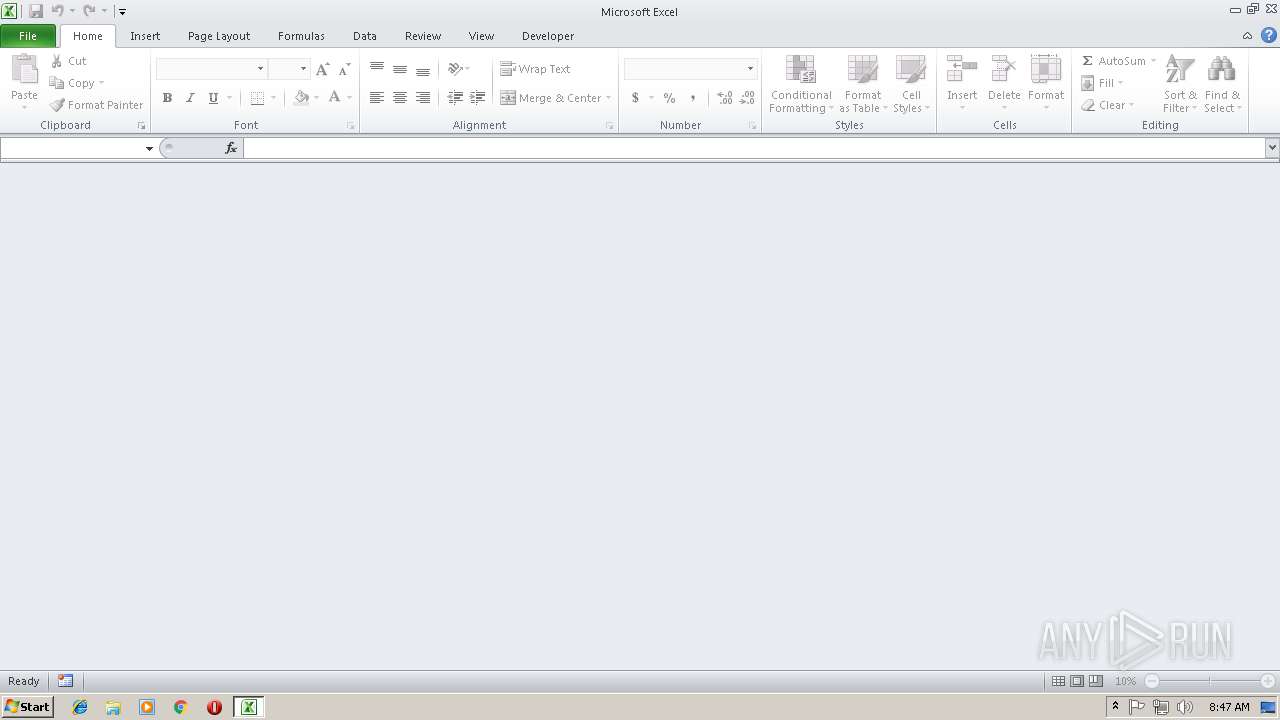Expand the font name dropdown
Viewport: 1280px width, 720px height.
click(x=261, y=69)
